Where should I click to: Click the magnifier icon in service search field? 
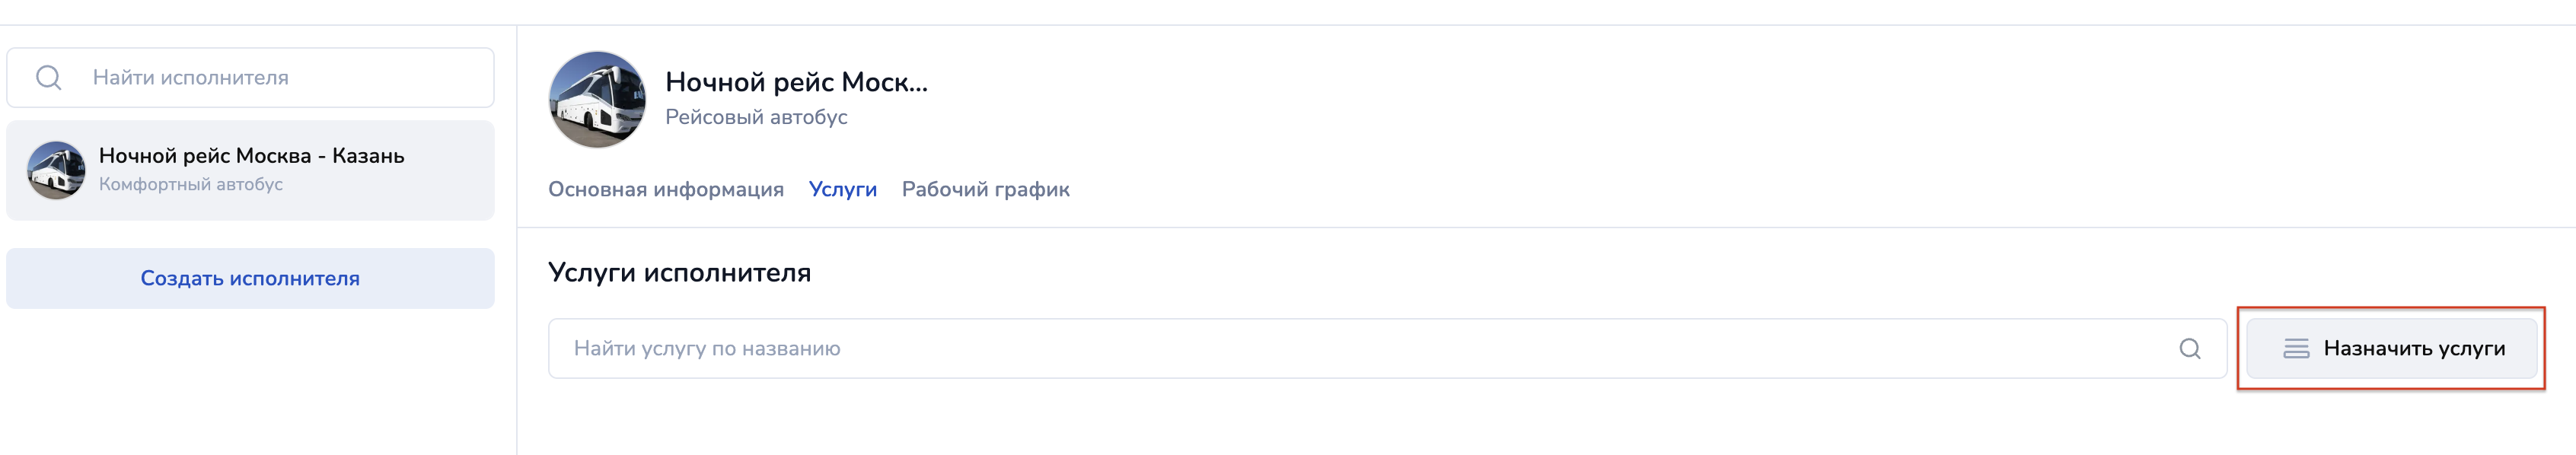click(2189, 349)
